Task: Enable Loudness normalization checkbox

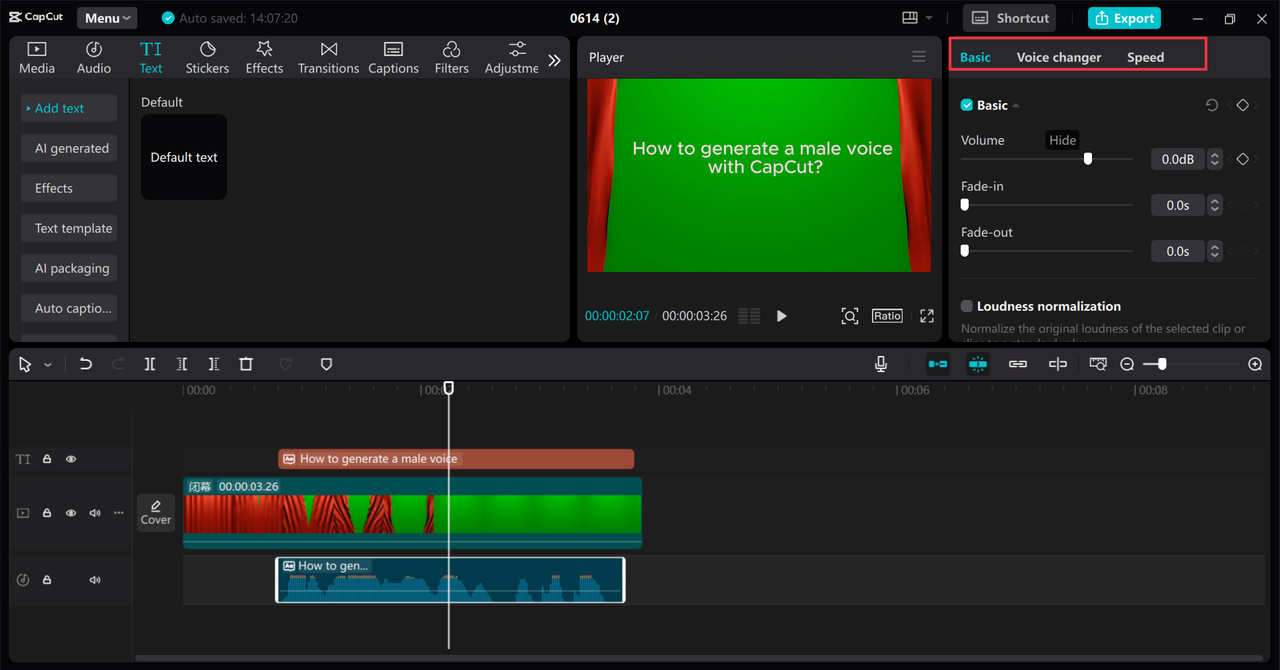Action: [x=967, y=306]
